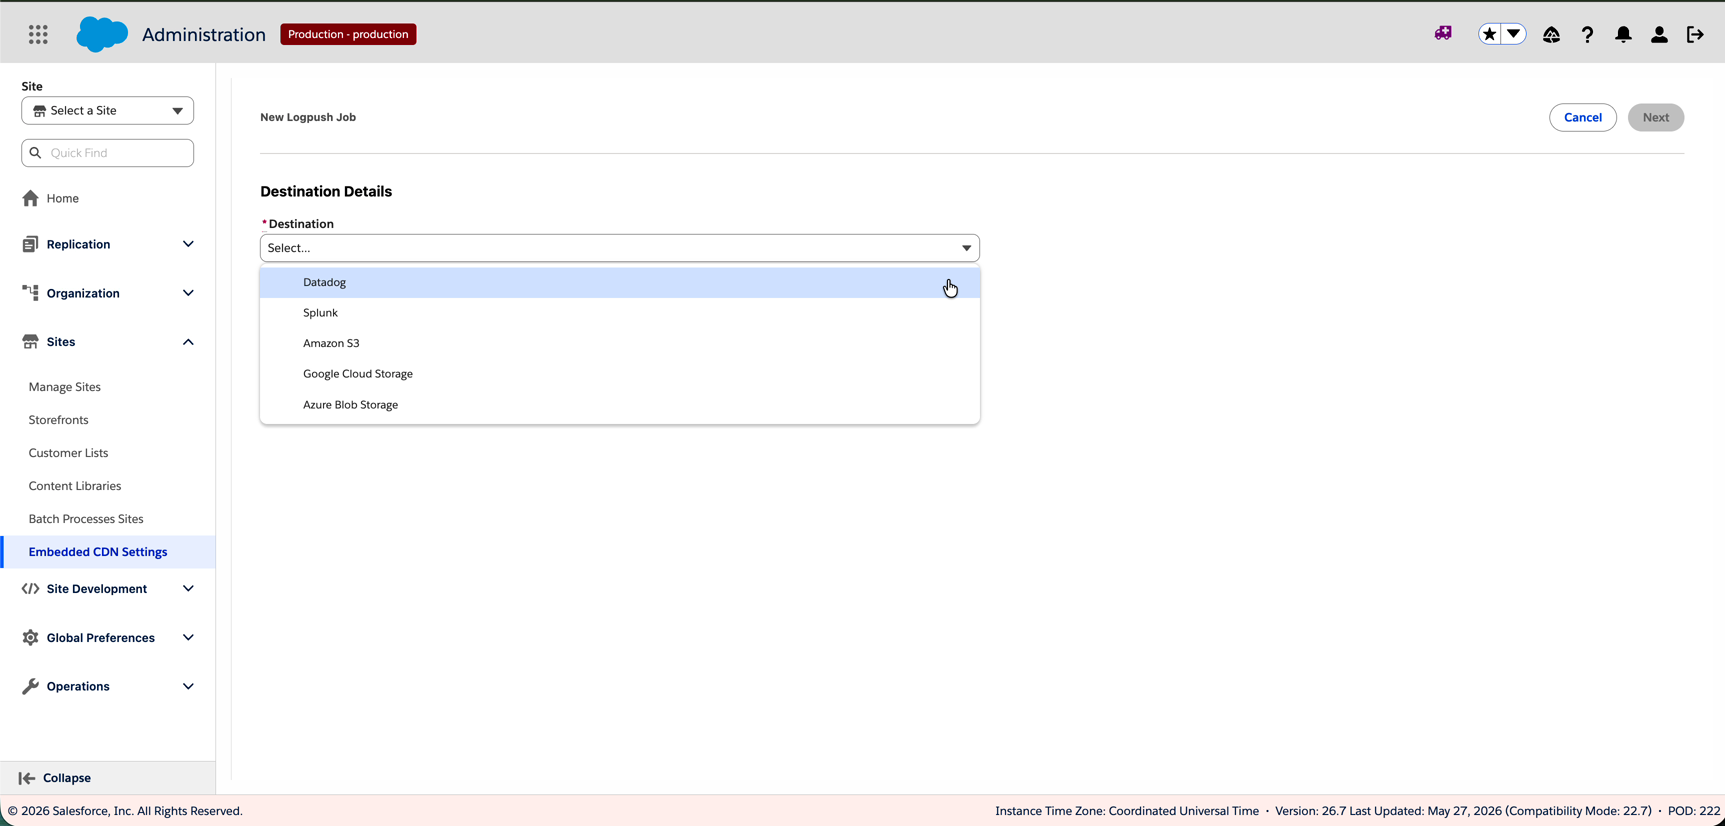The width and height of the screenshot is (1725, 826).
Task: Click the Sites storefront icon
Action: (x=31, y=342)
